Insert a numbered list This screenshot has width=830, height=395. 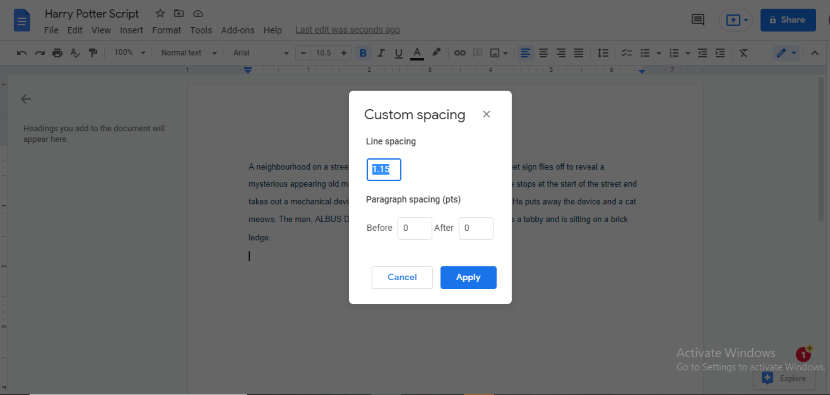674,53
